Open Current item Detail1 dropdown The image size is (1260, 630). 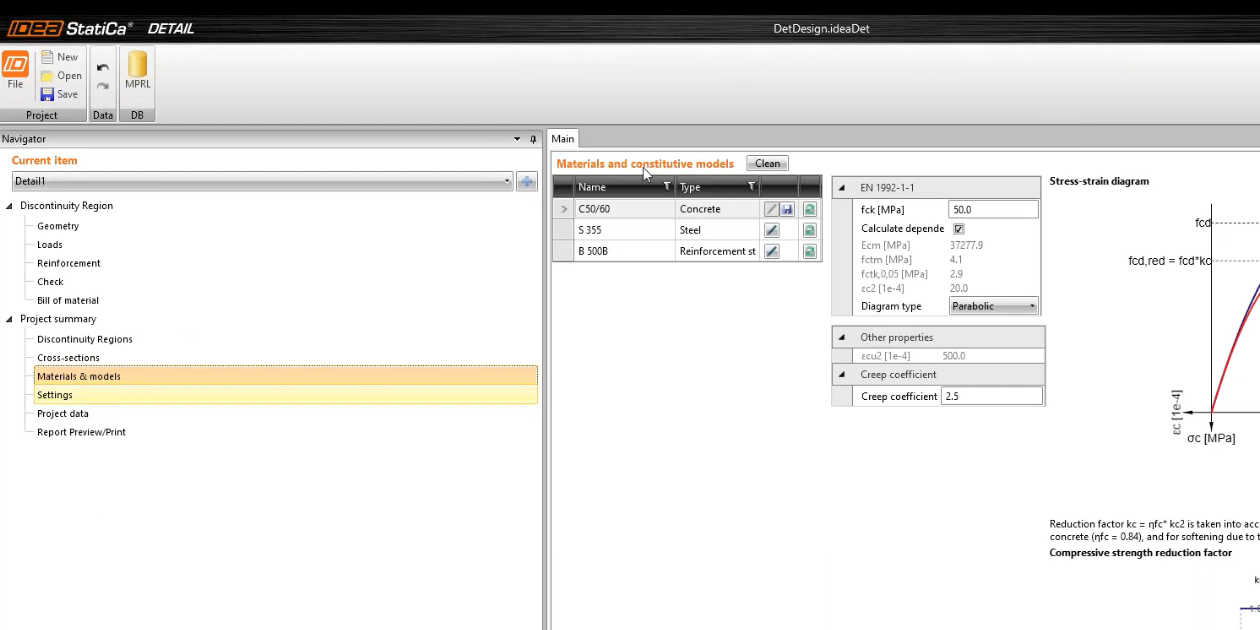263,181
